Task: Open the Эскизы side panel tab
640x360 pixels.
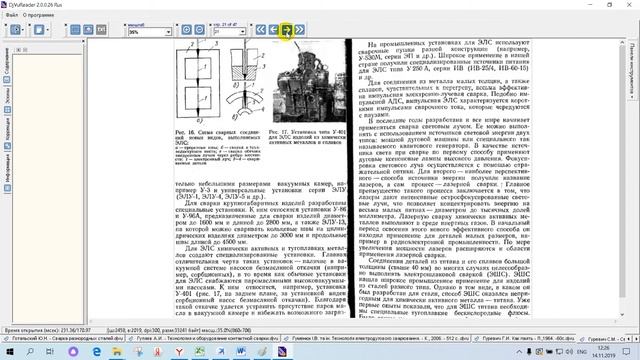Action: point(7,100)
